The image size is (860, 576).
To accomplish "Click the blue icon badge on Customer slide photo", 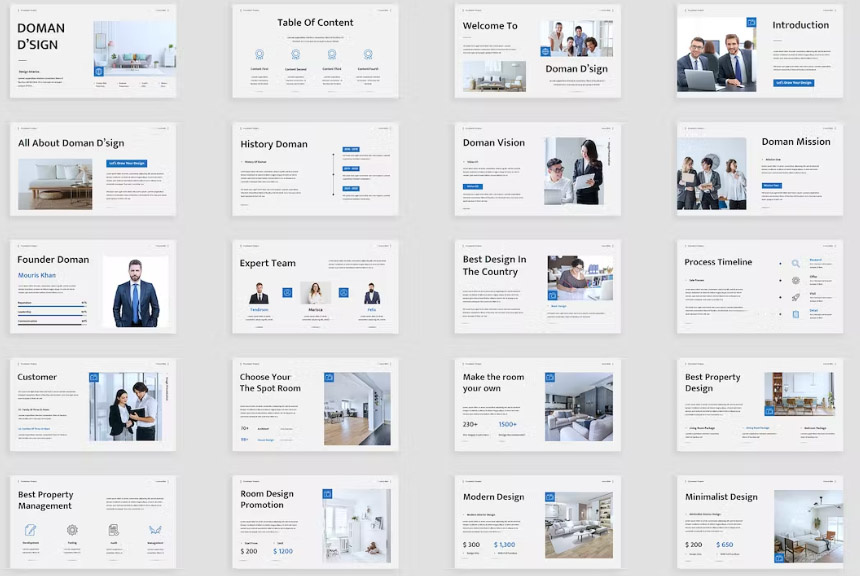I will (94, 378).
